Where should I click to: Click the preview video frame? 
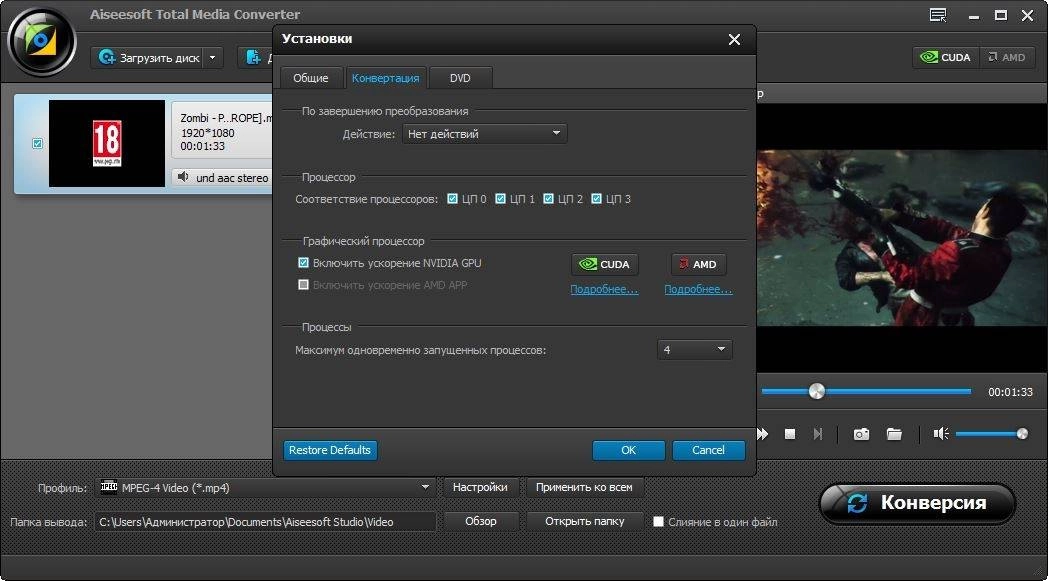click(902, 237)
